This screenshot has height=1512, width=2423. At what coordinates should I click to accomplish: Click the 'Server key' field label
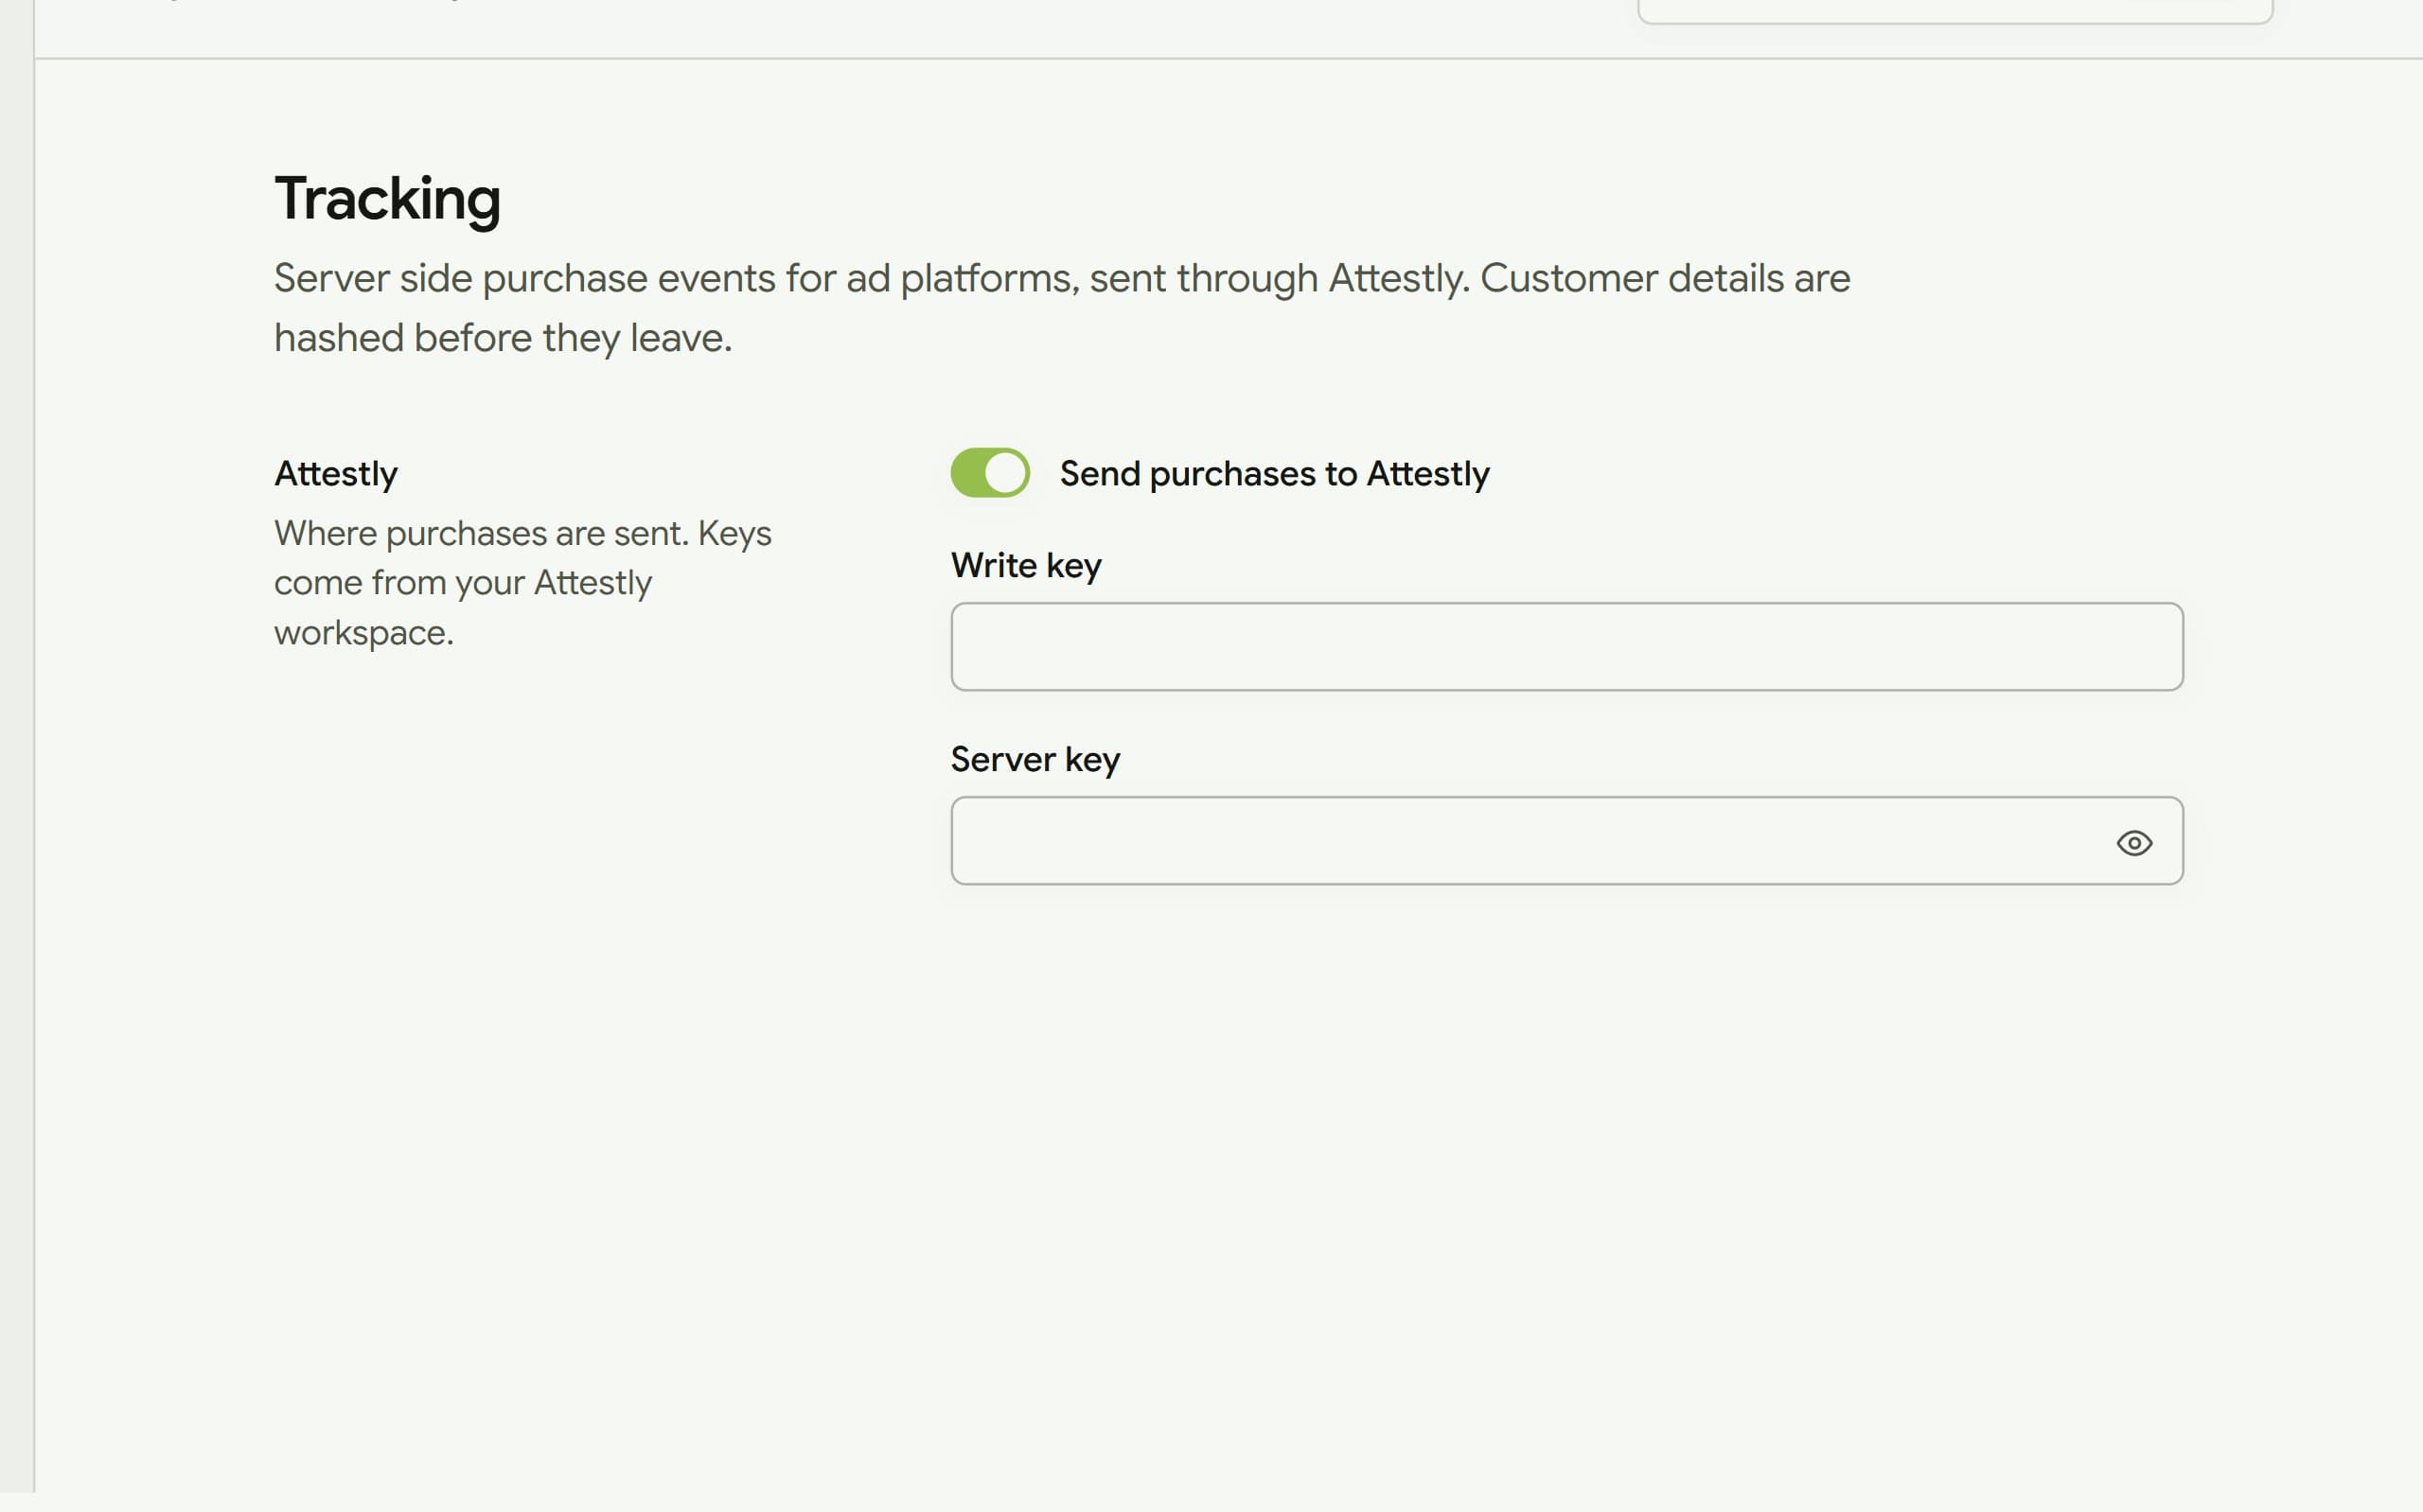click(x=1035, y=760)
